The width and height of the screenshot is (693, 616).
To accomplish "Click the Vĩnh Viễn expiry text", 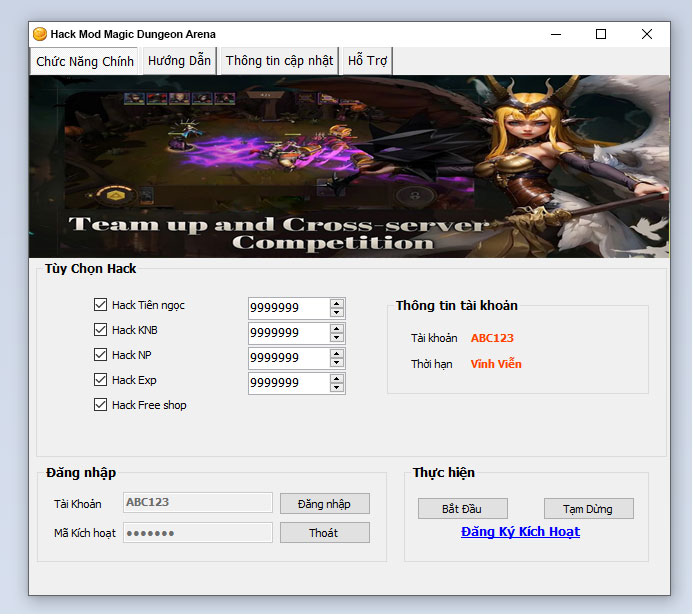I will tap(496, 364).
